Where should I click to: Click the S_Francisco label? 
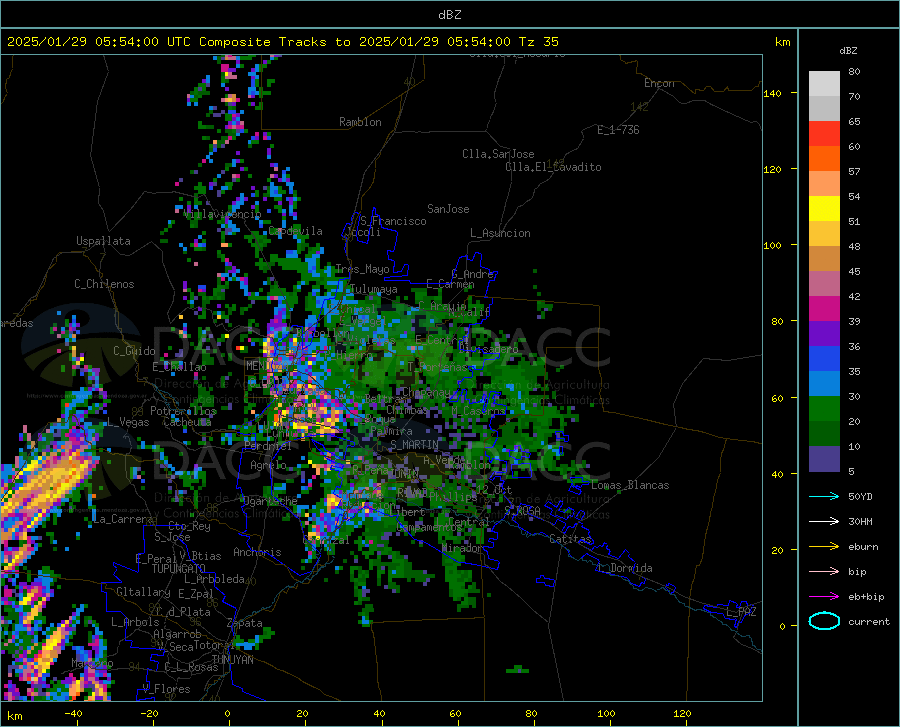point(393,221)
